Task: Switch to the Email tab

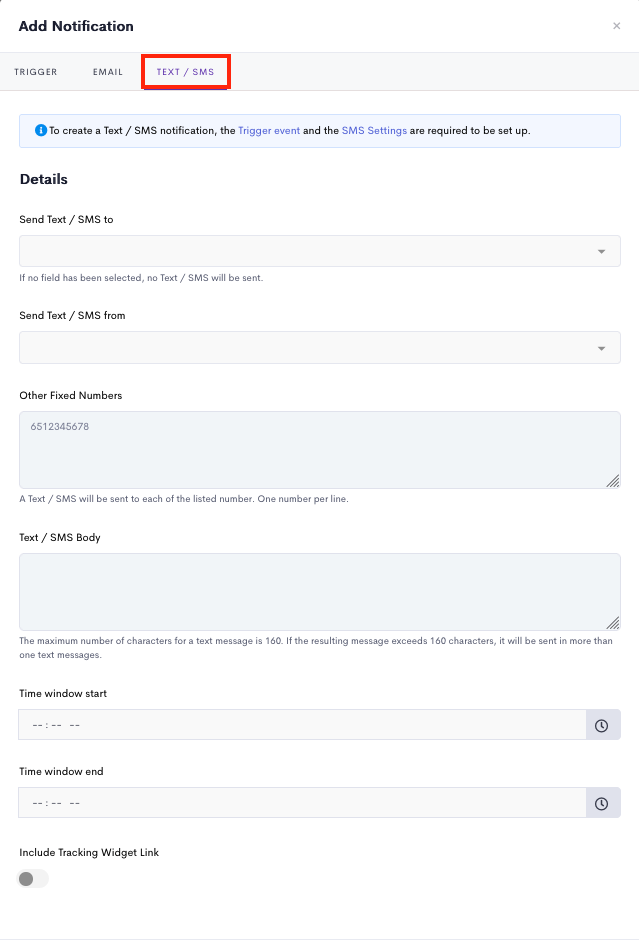Action: 108,72
